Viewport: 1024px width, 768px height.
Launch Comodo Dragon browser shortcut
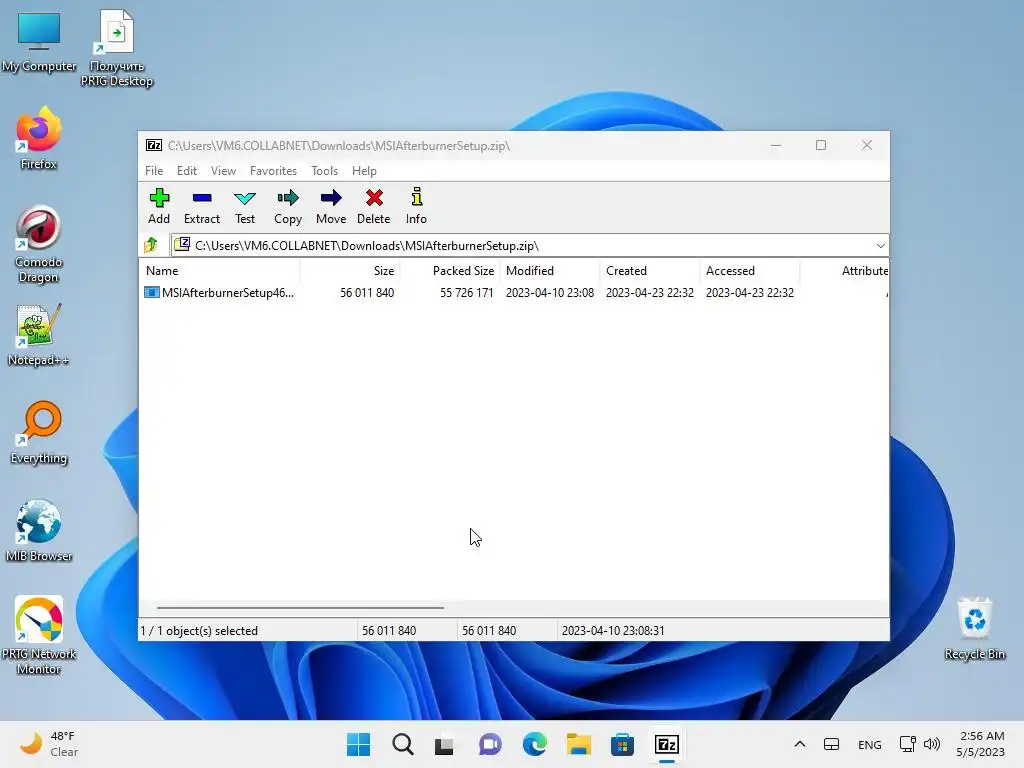[x=39, y=244]
